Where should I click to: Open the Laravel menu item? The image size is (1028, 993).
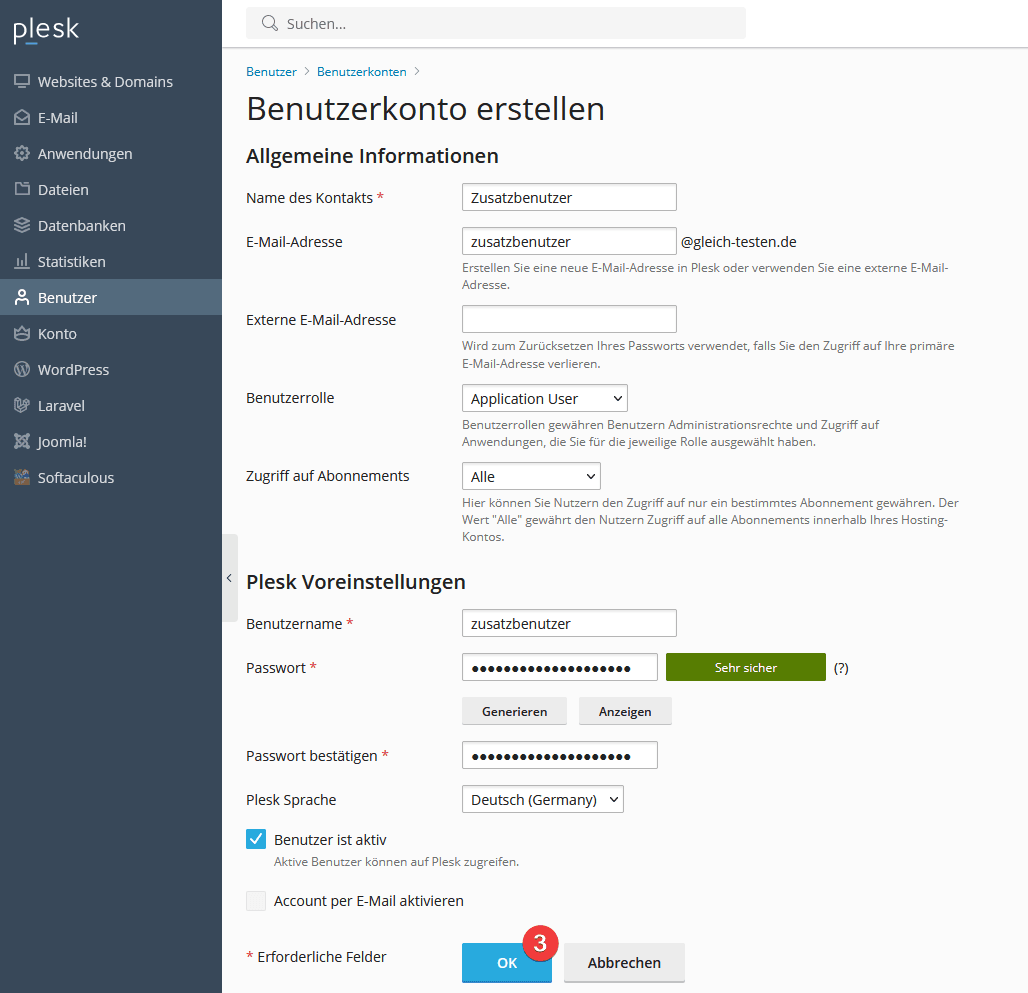(61, 406)
